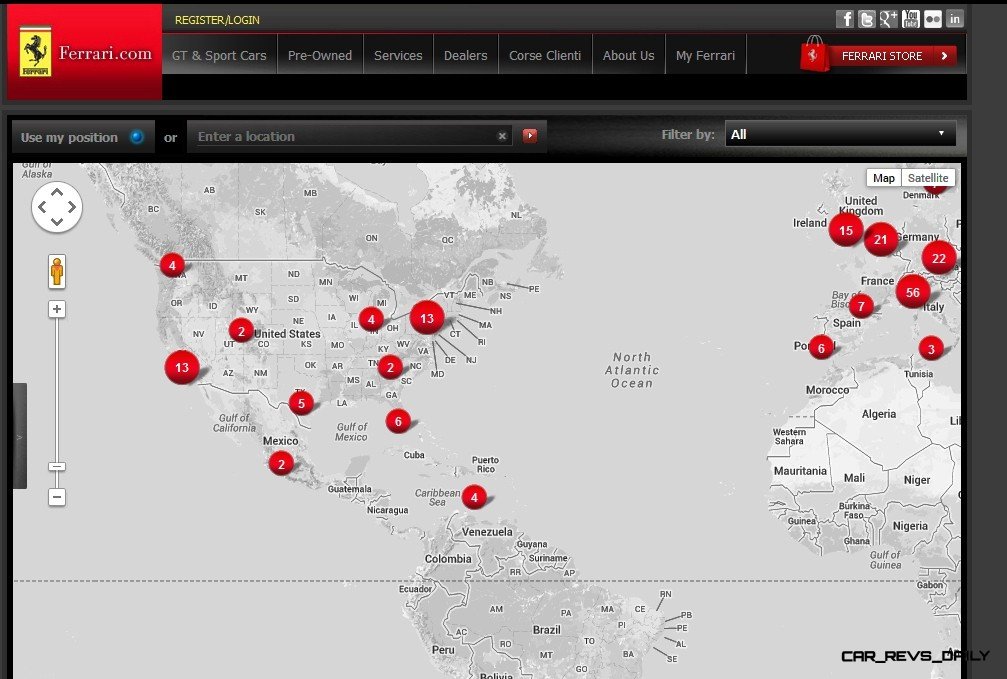Screen dimensions: 1007x679
Task: Open the GT & Sport Cars menu
Action: [x=219, y=55]
